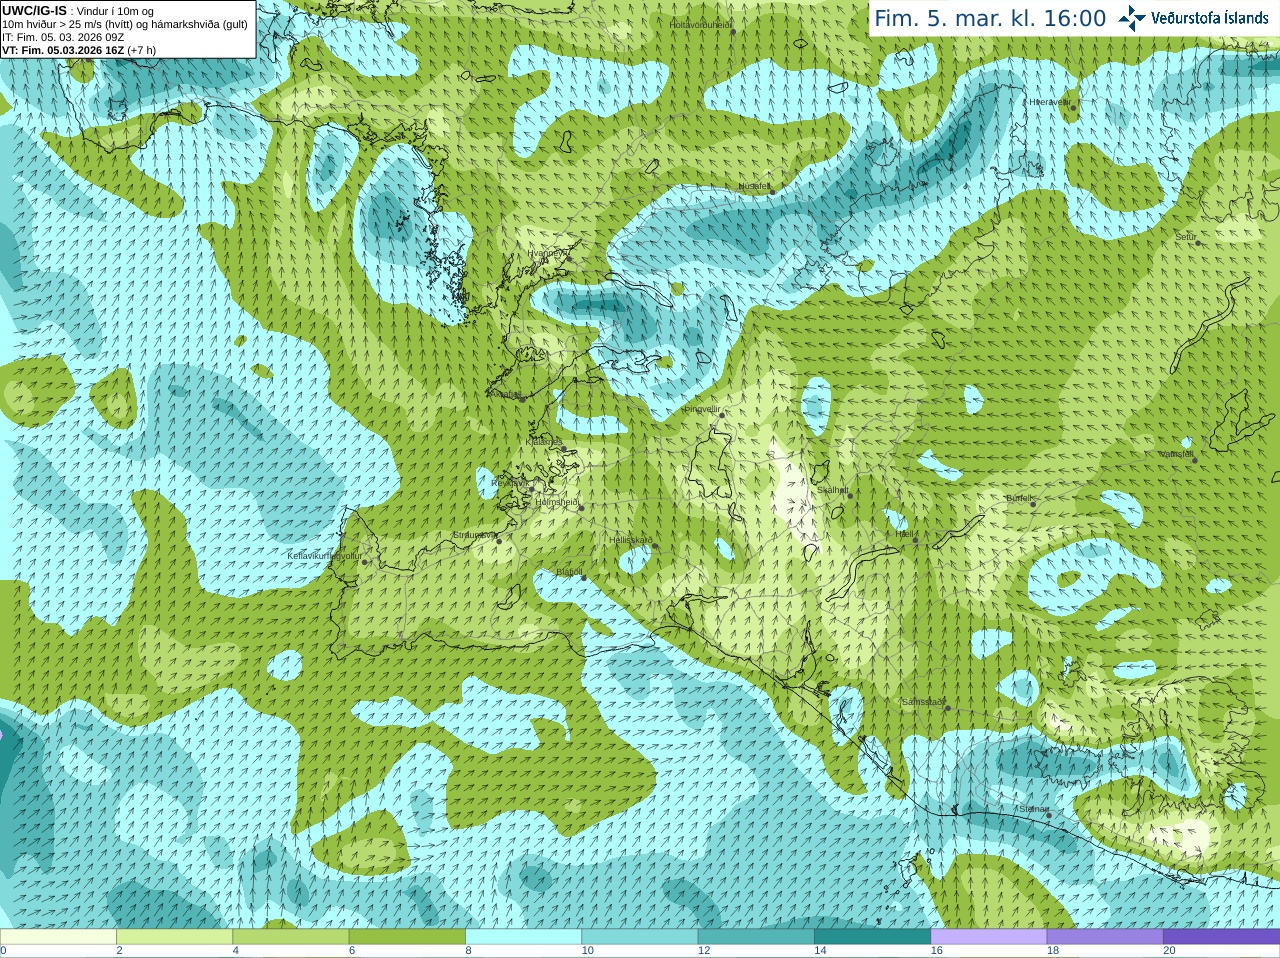Image resolution: width=1280 pixels, height=958 pixels.
Task: Click the Húsafell station label
Action: coord(754,186)
